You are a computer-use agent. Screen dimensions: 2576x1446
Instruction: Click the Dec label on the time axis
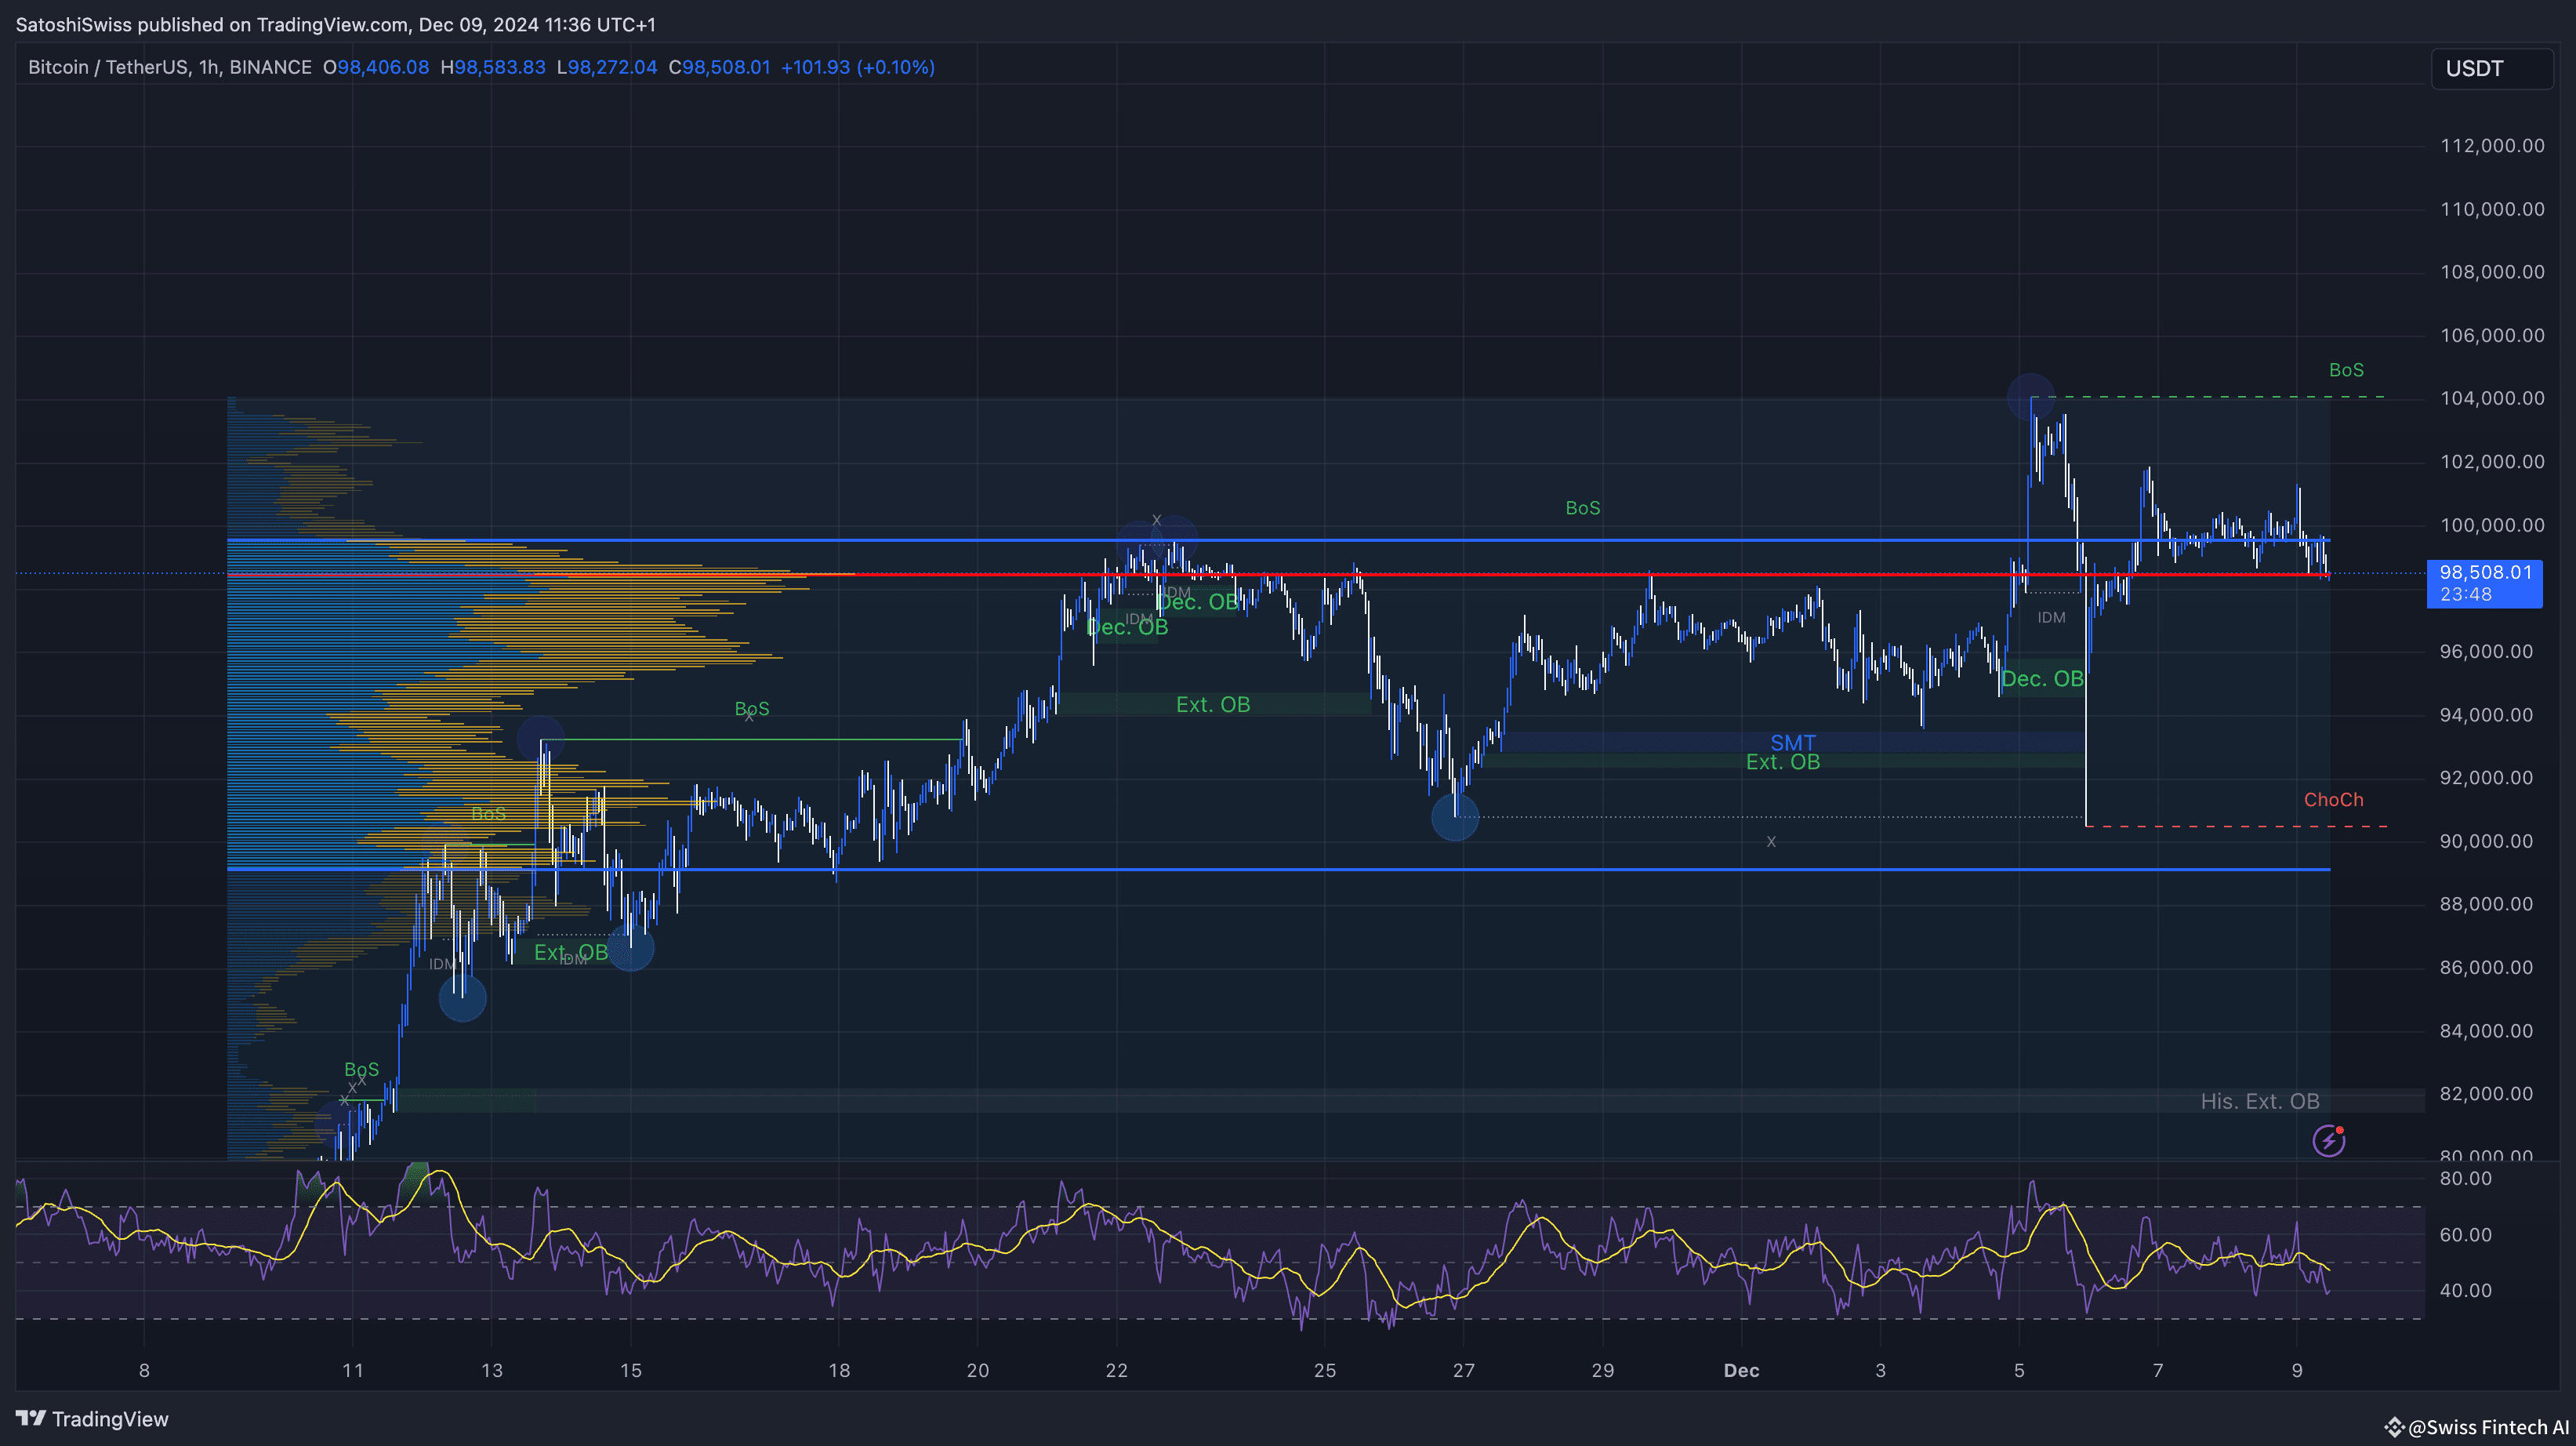pyautogui.click(x=1741, y=1371)
